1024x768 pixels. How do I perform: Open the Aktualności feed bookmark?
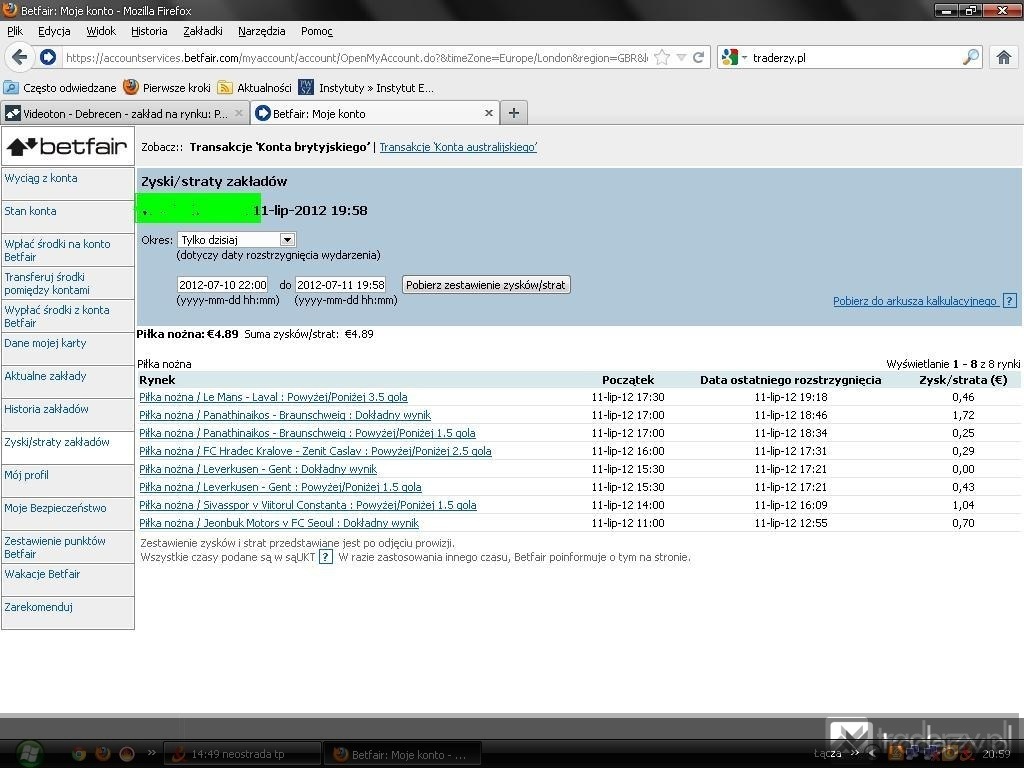pyautogui.click(x=255, y=88)
